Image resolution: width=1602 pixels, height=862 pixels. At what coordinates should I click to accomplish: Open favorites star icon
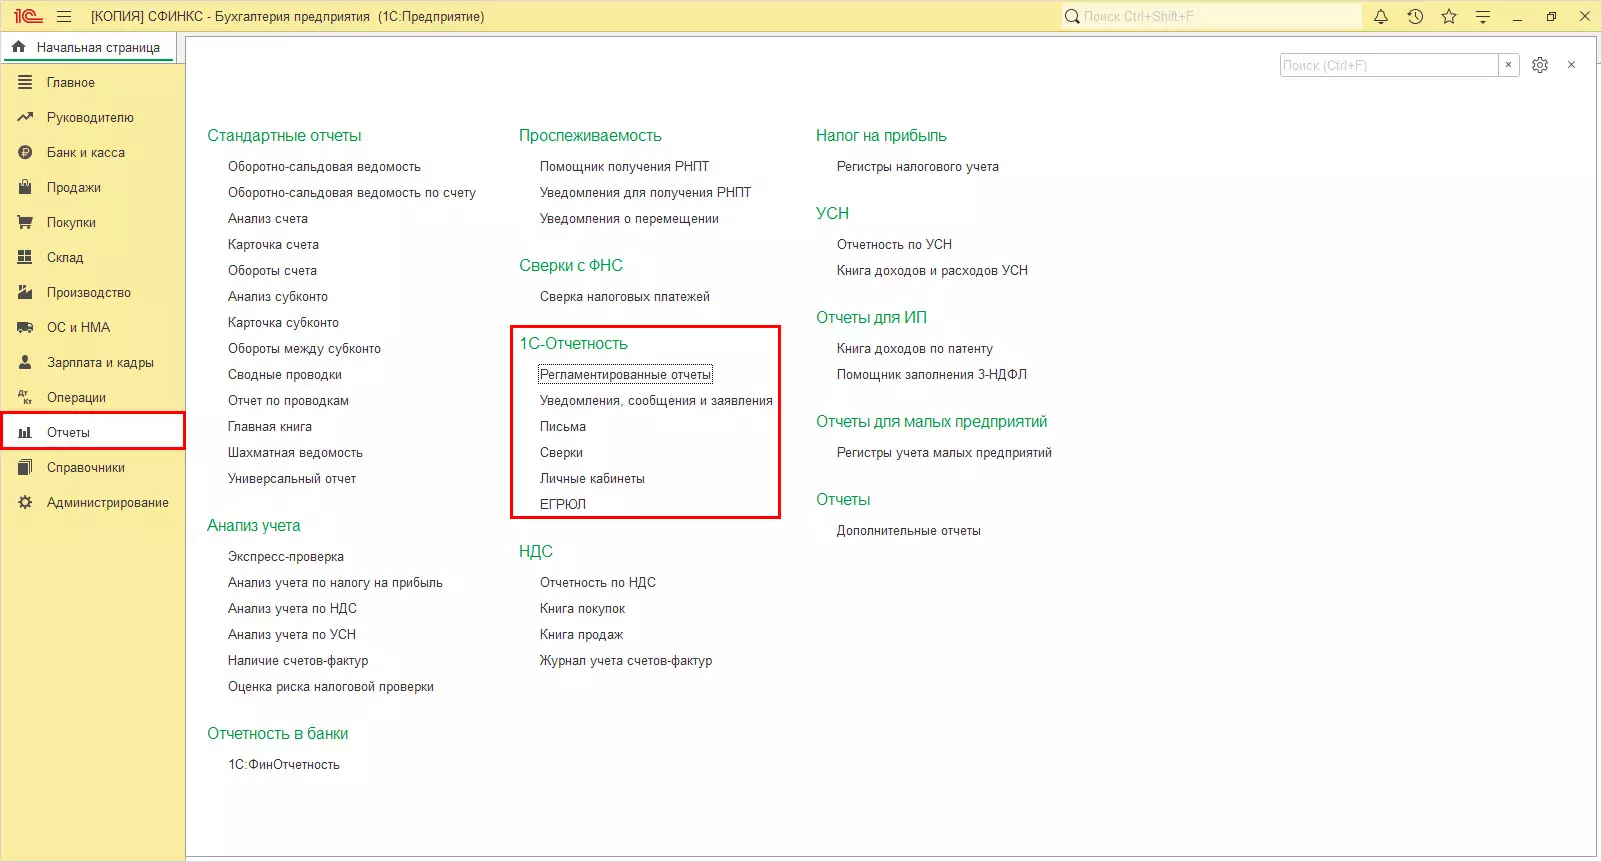pos(1449,17)
